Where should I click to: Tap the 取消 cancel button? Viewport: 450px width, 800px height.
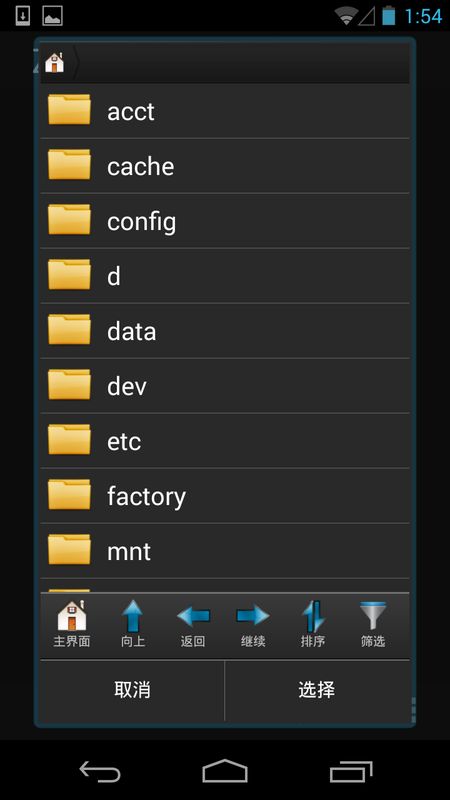[132, 690]
